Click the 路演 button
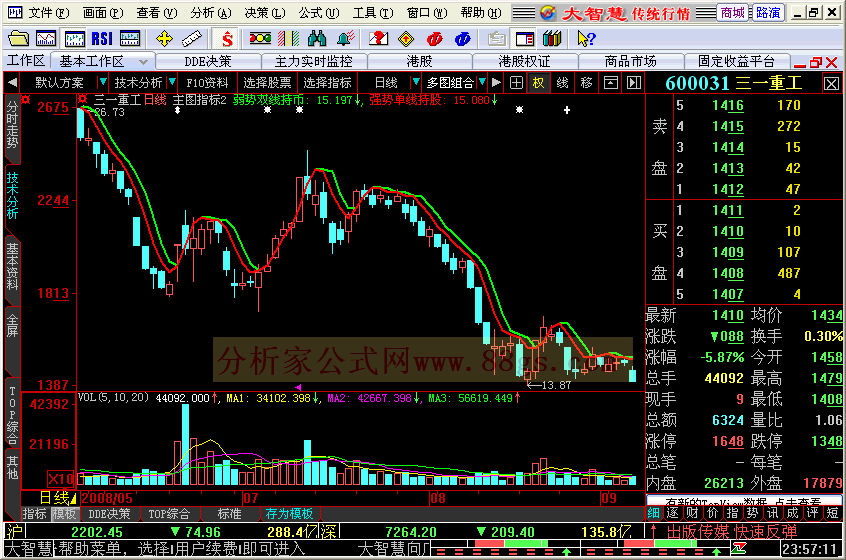The height and width of the screenshot is (560, 846). [767, 12]
